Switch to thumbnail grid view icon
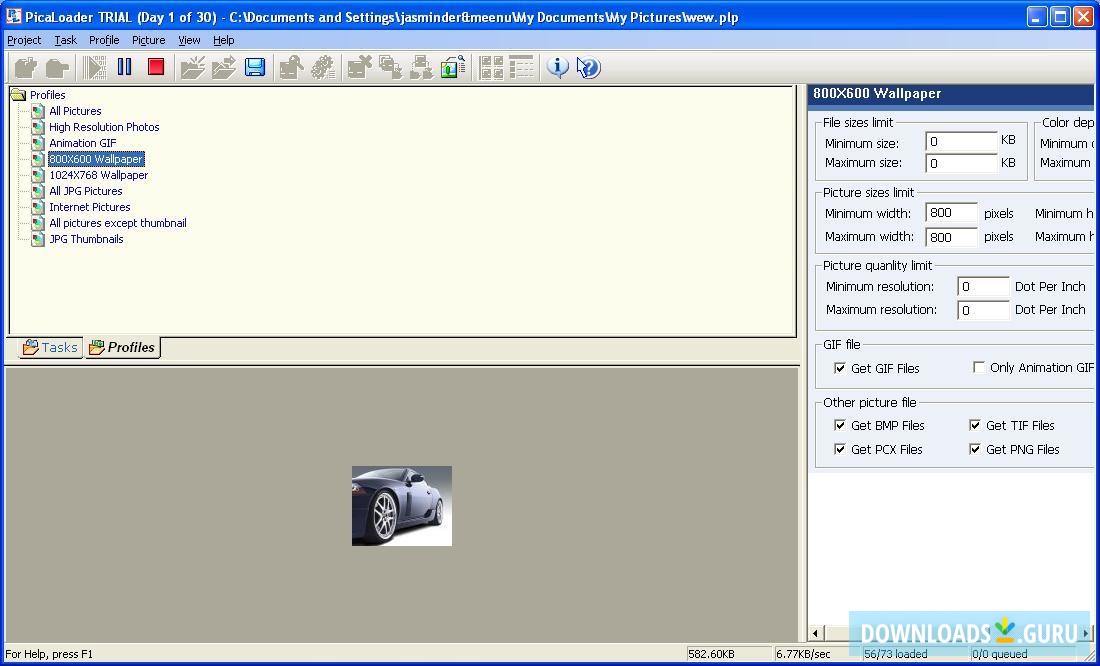This screenshot has height=666, width=1100. tap(491, 67)
